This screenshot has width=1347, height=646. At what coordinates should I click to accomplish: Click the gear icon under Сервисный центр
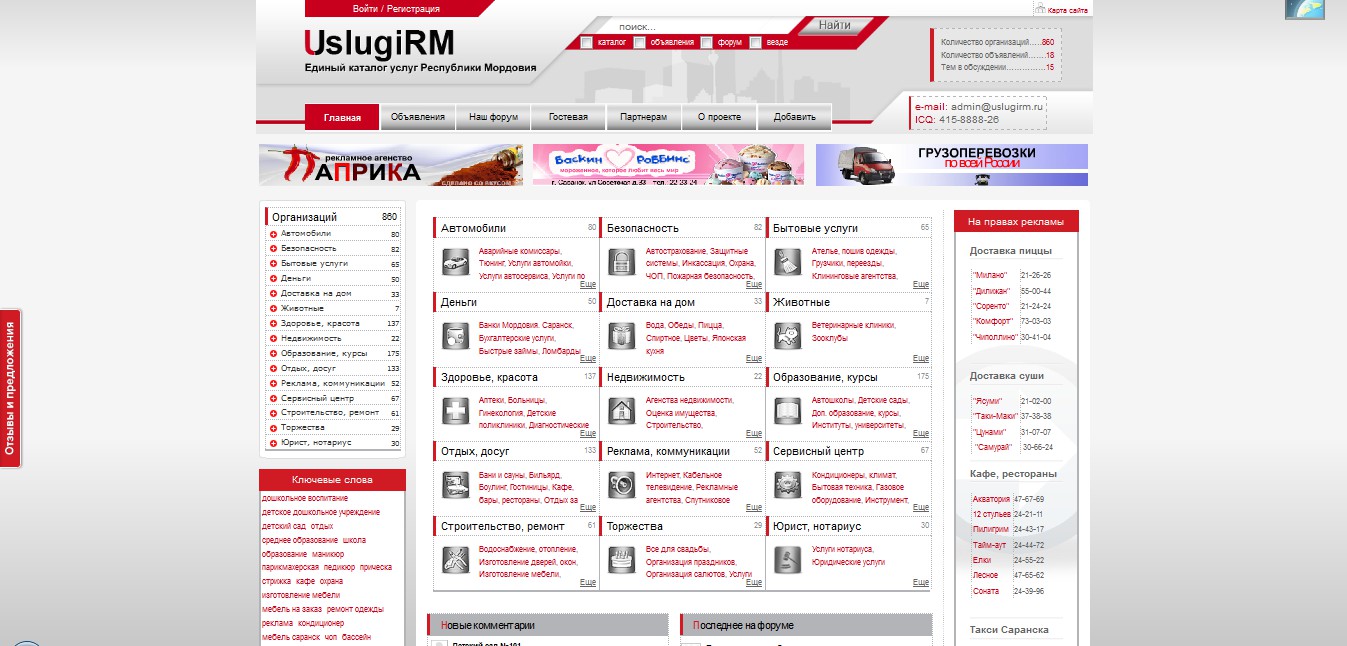(x=787, y=486)
